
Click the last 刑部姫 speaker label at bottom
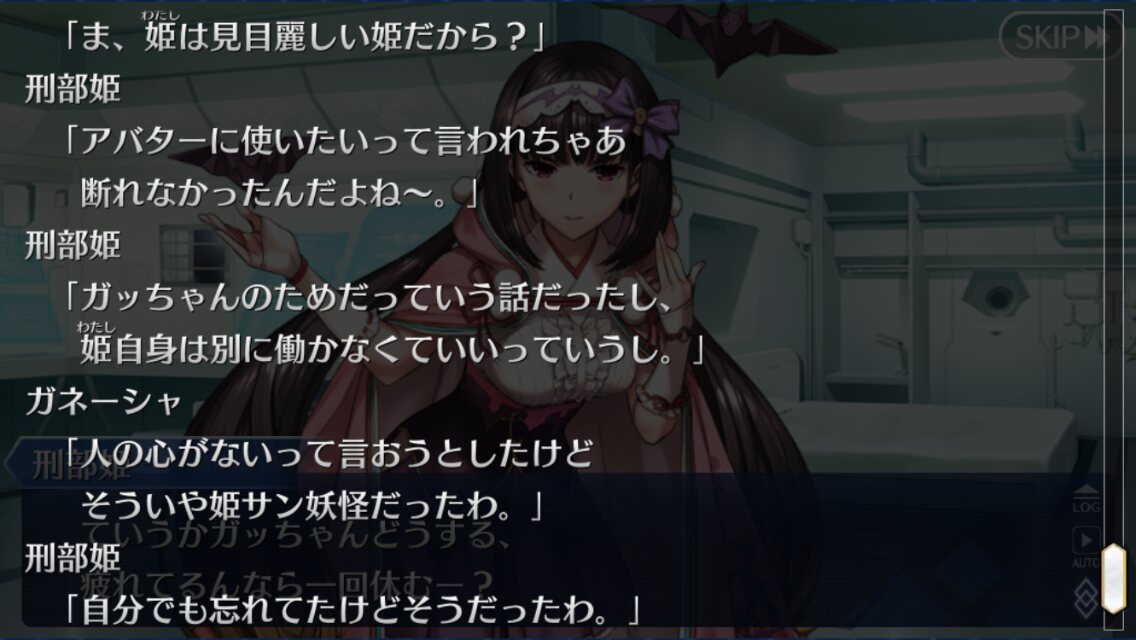[72, 558]
